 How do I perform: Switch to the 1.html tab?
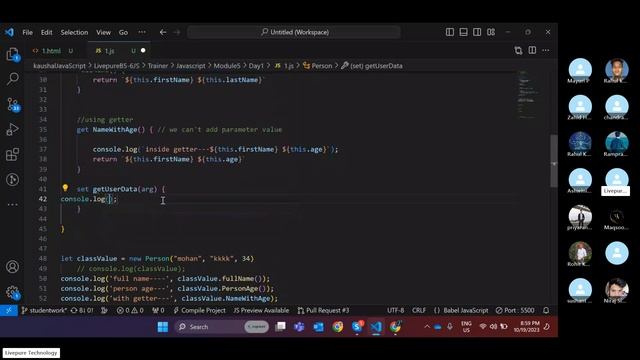(x=51, y=51)
